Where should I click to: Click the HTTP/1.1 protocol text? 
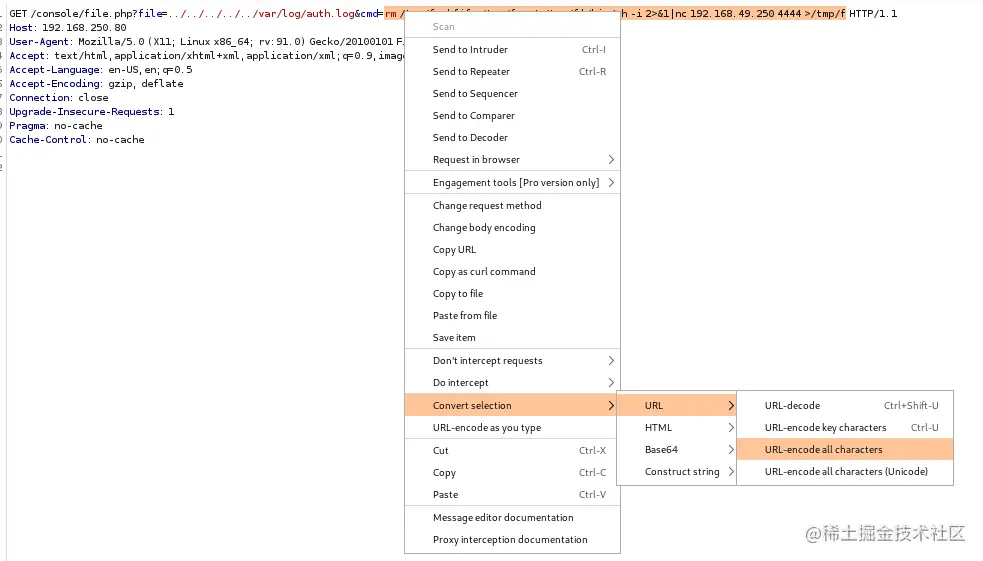[x=873, y=13]
